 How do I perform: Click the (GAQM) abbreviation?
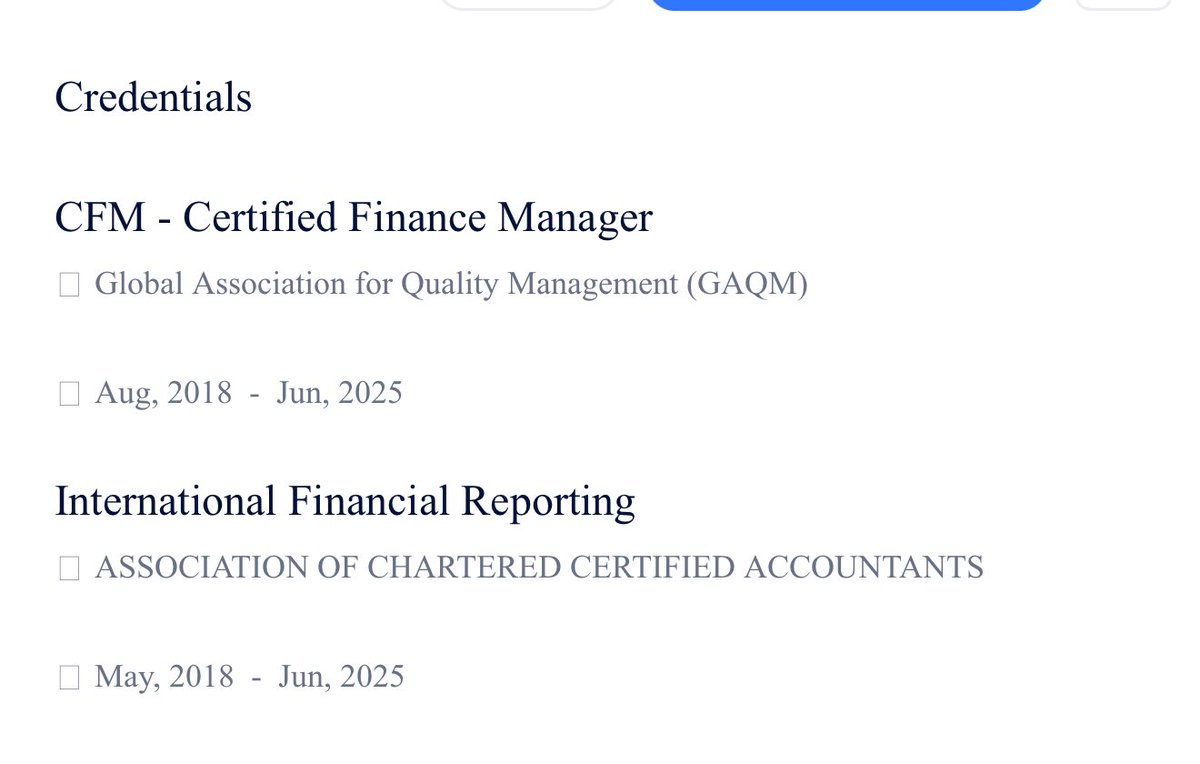click(747, 284)
